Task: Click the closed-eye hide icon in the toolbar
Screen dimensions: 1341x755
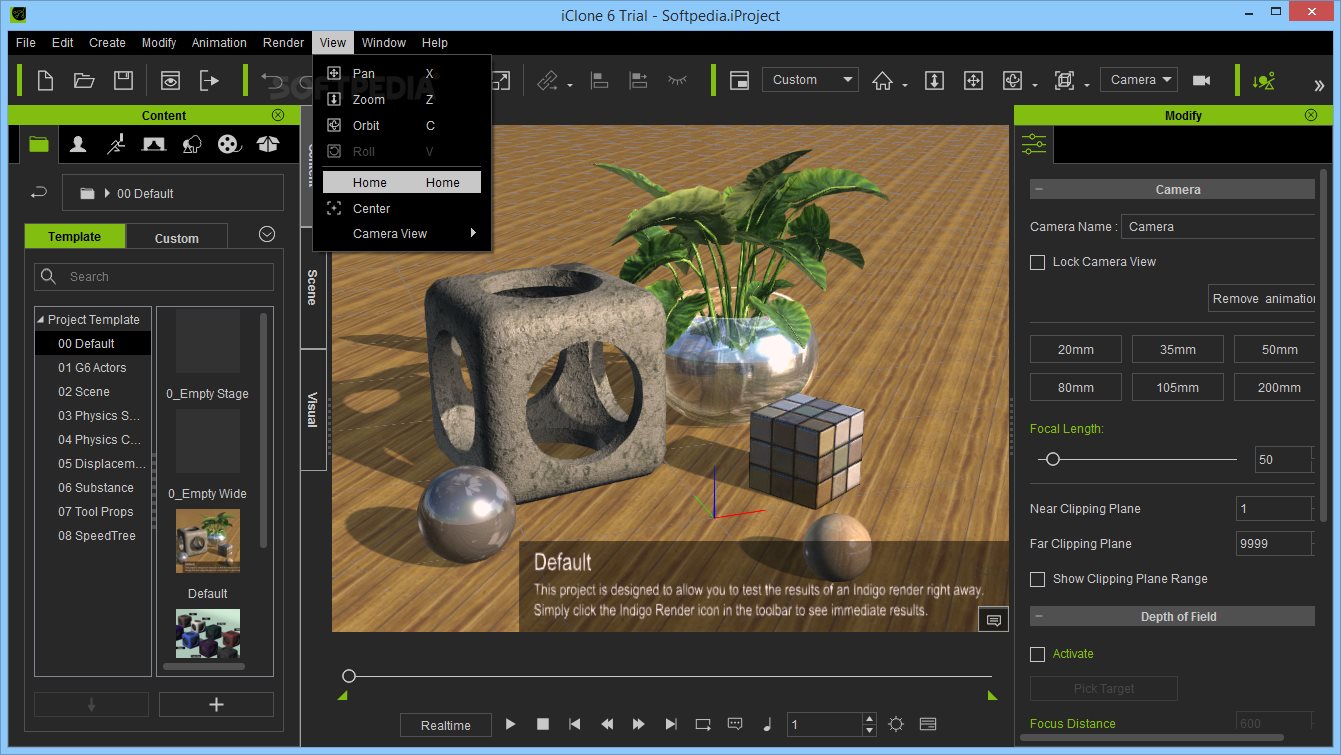Action: pyautogui.click(x=677, y=80)
